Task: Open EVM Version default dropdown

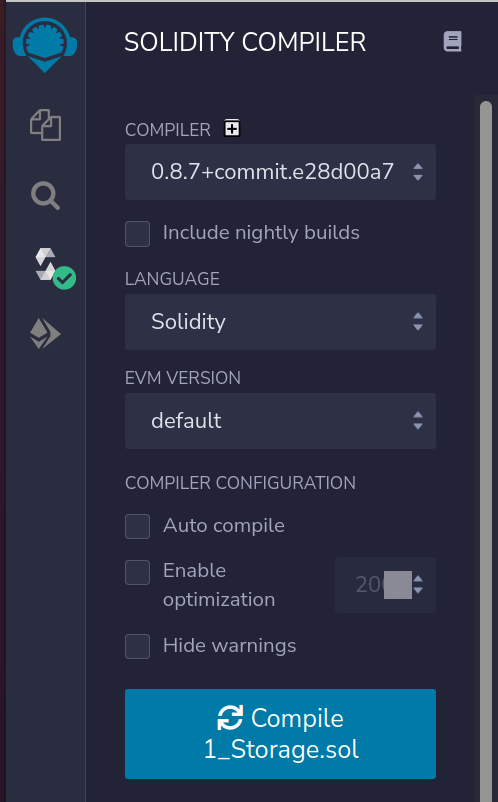Action: pyautogui.click(x=280, y=421)
